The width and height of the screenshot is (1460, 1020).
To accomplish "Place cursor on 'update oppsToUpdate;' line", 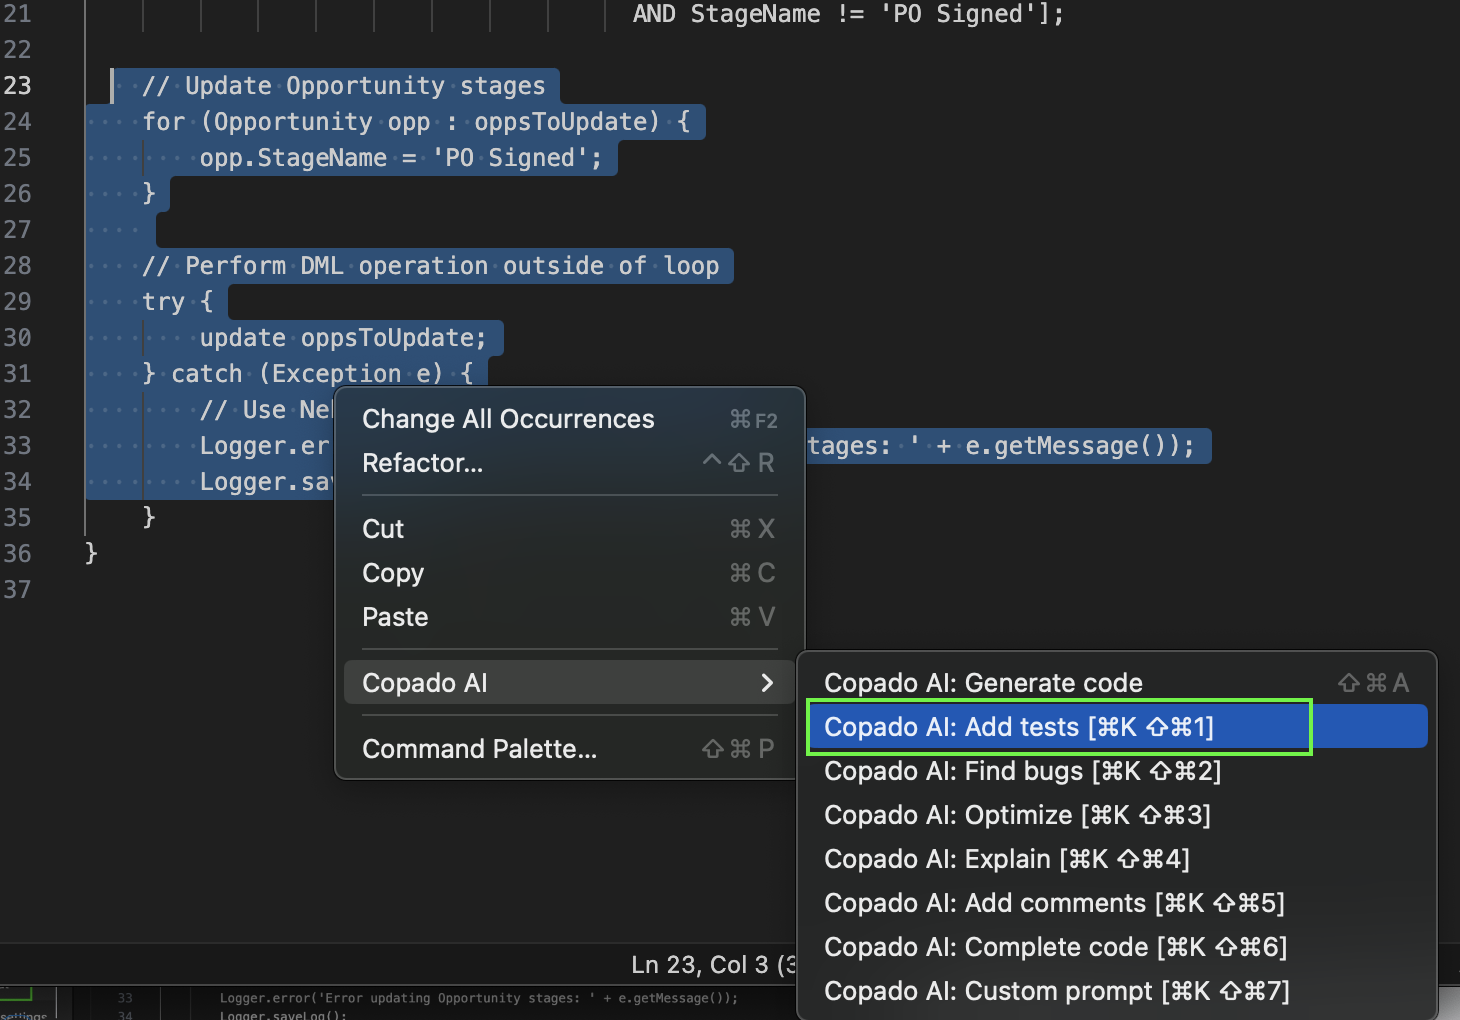I will pyautogui.click(x=342, y=338).
